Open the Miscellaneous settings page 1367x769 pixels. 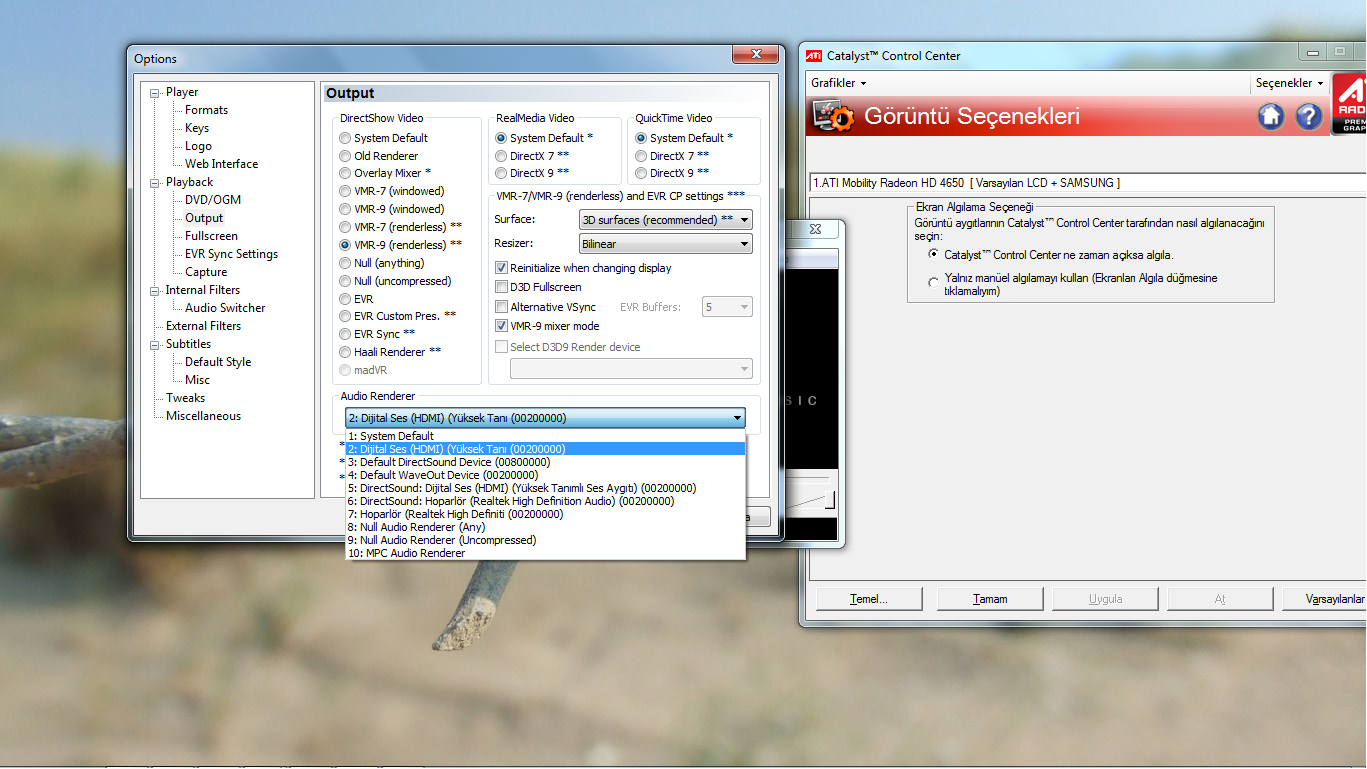(203, 416)
